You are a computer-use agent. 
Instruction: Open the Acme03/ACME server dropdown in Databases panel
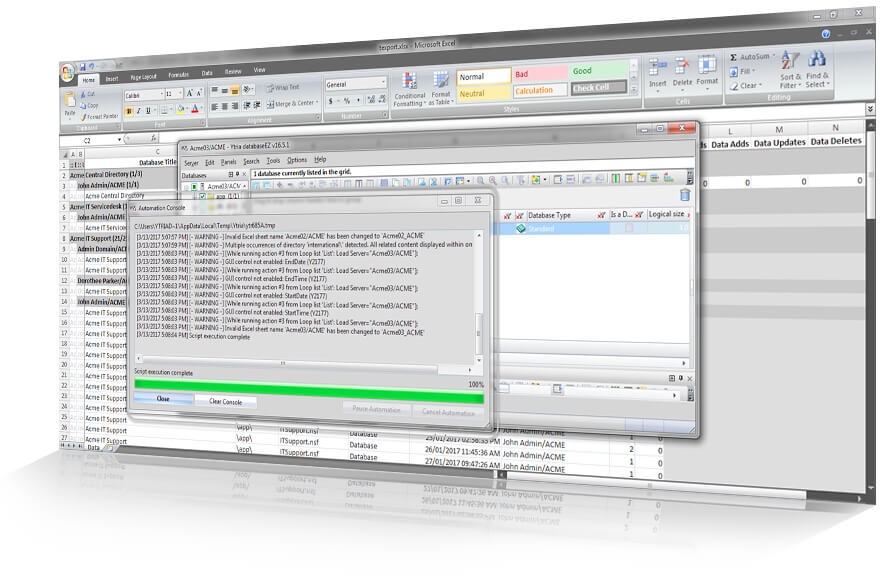point(244,186)
